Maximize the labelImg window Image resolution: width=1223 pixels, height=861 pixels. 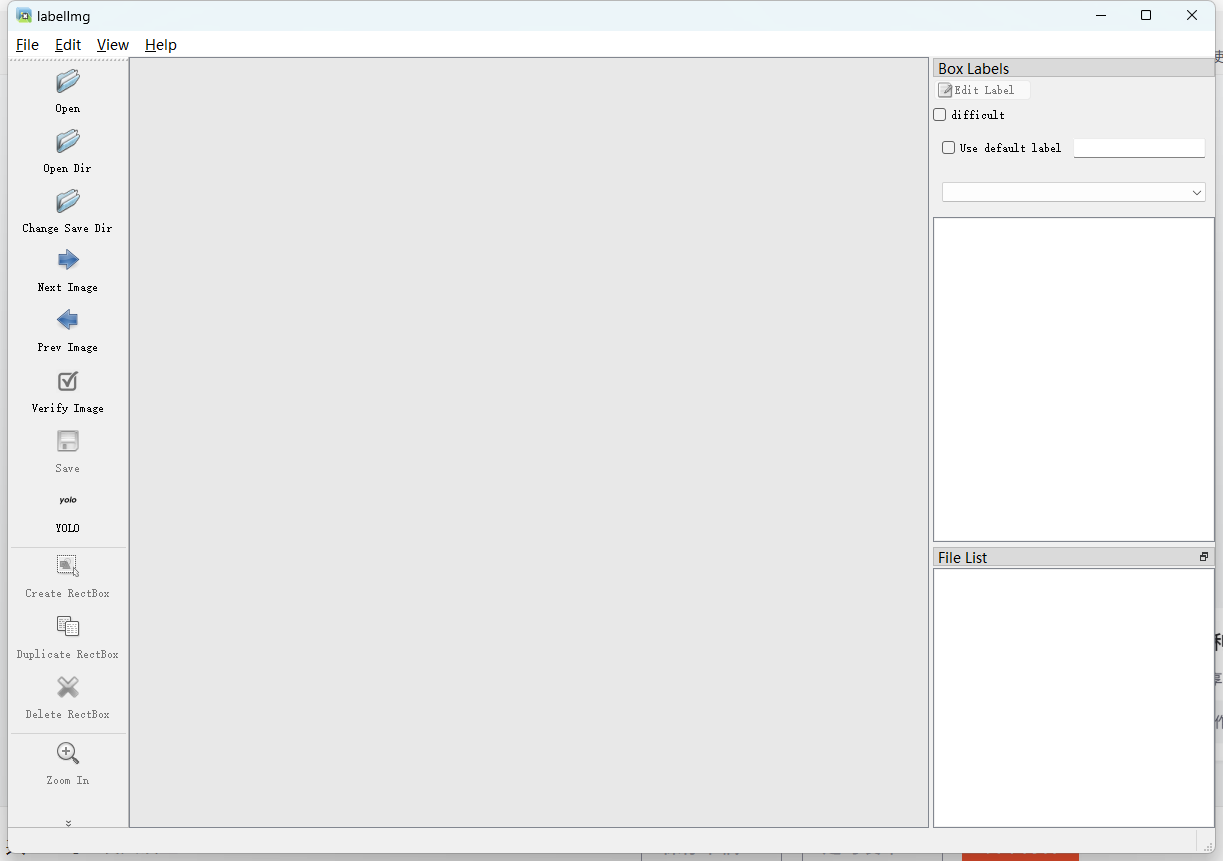tap(1146, 15)
